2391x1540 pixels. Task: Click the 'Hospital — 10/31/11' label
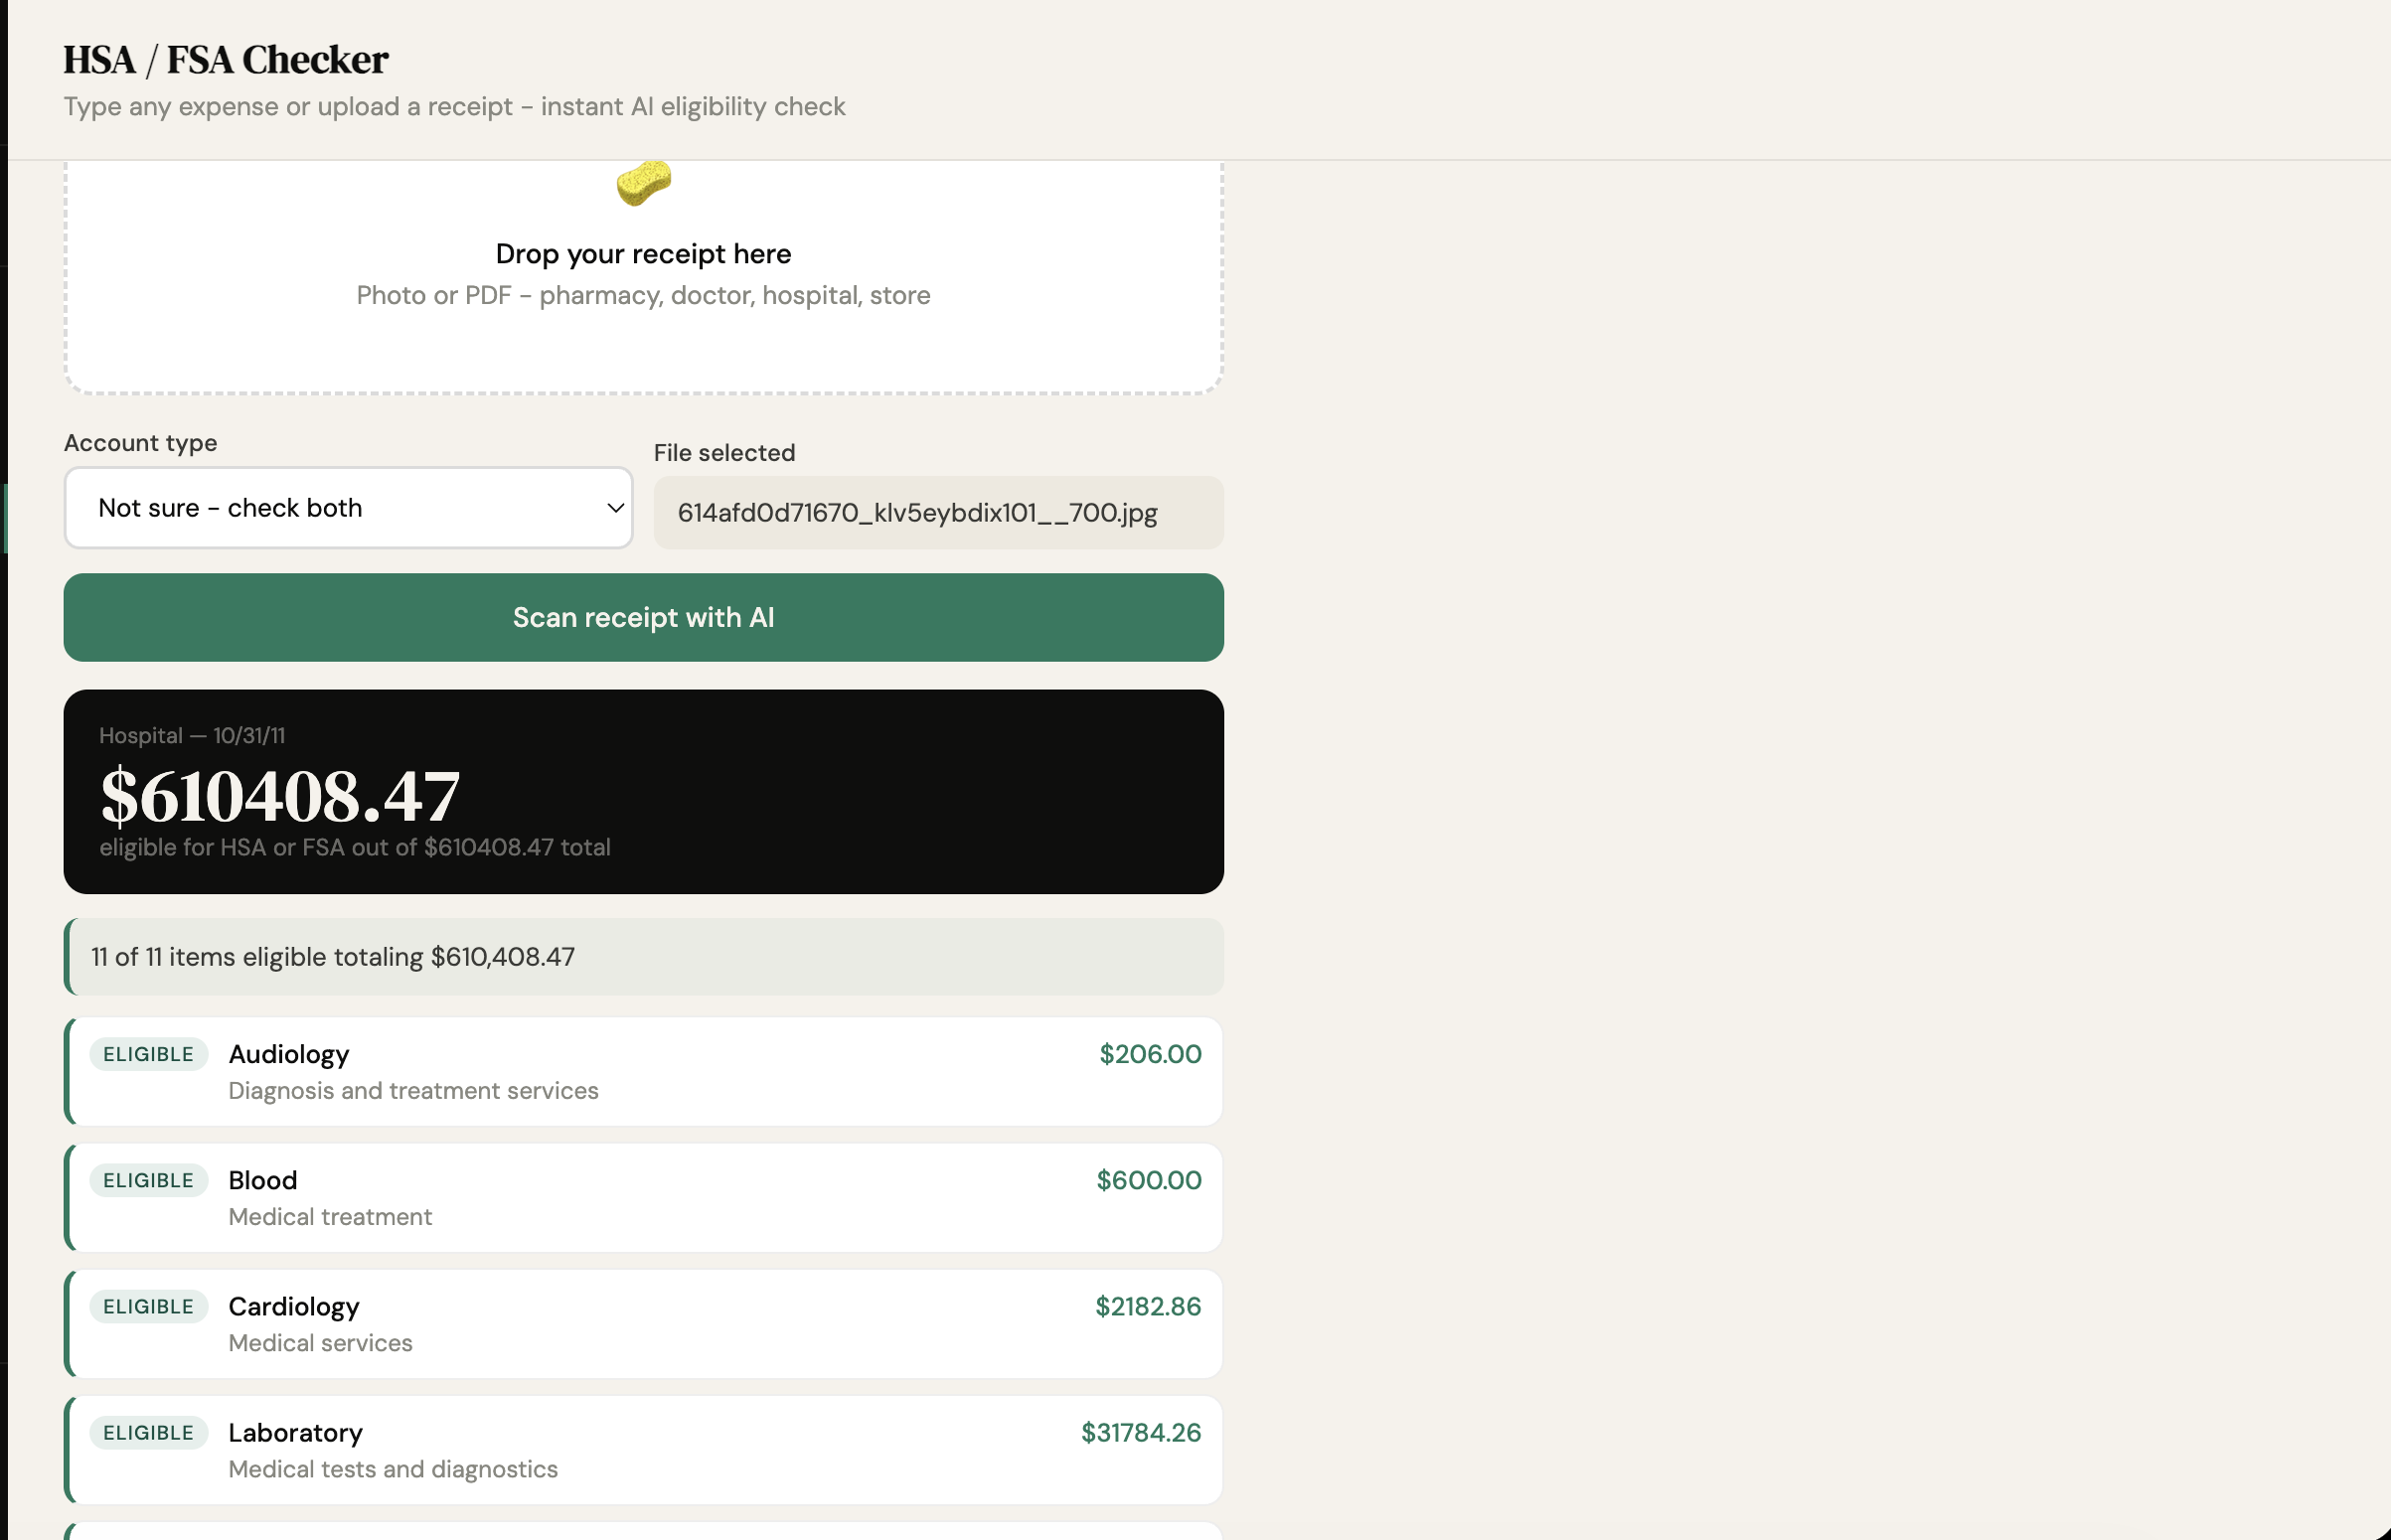[x=191, y=735]
